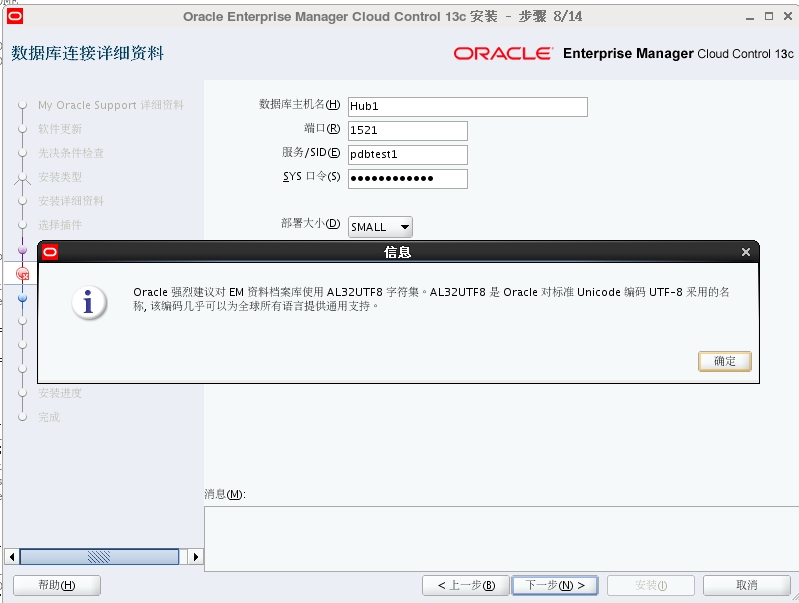The height and width of the screenshot is (603, 799).
Task: Click right arrow of sidebar horizontal scrollbar
Action: (196, 557)
